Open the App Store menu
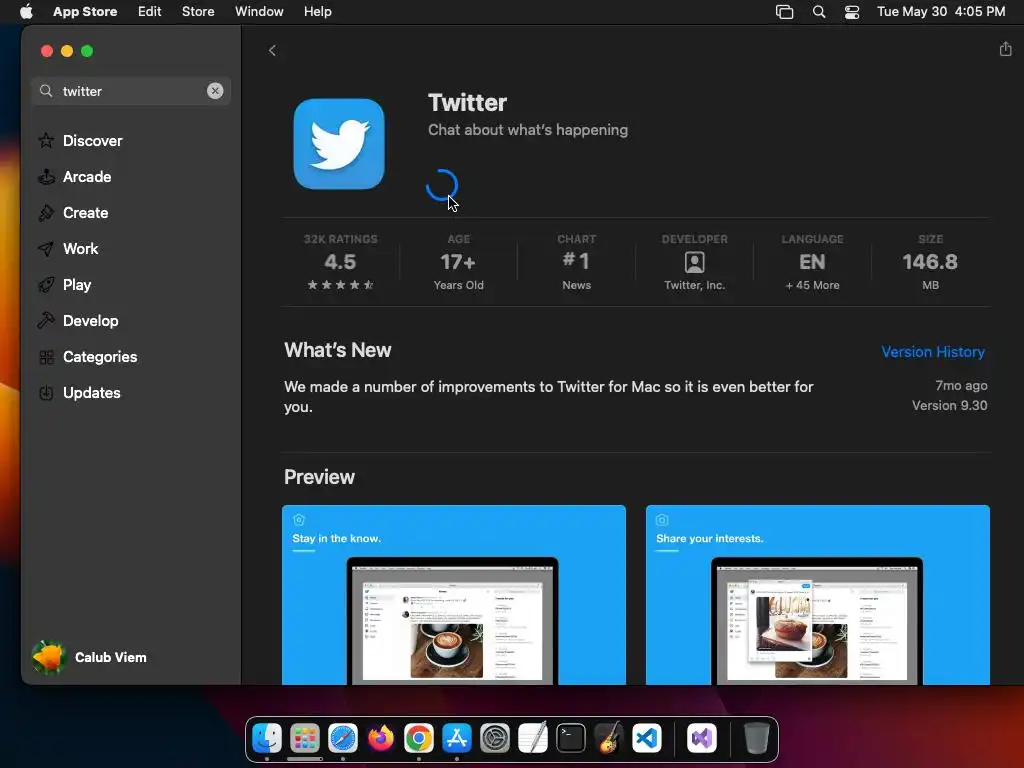1024x768 pixels. coord(85,12)
